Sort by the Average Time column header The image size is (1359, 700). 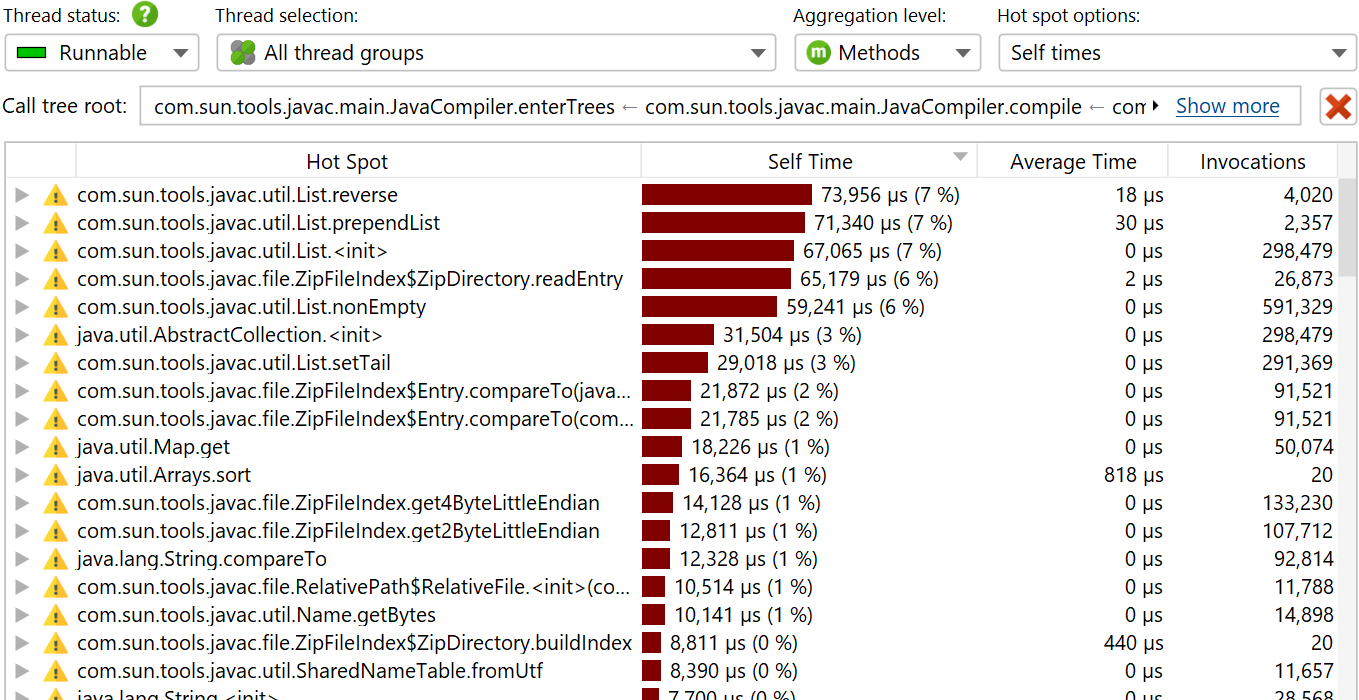point(1073,162)
